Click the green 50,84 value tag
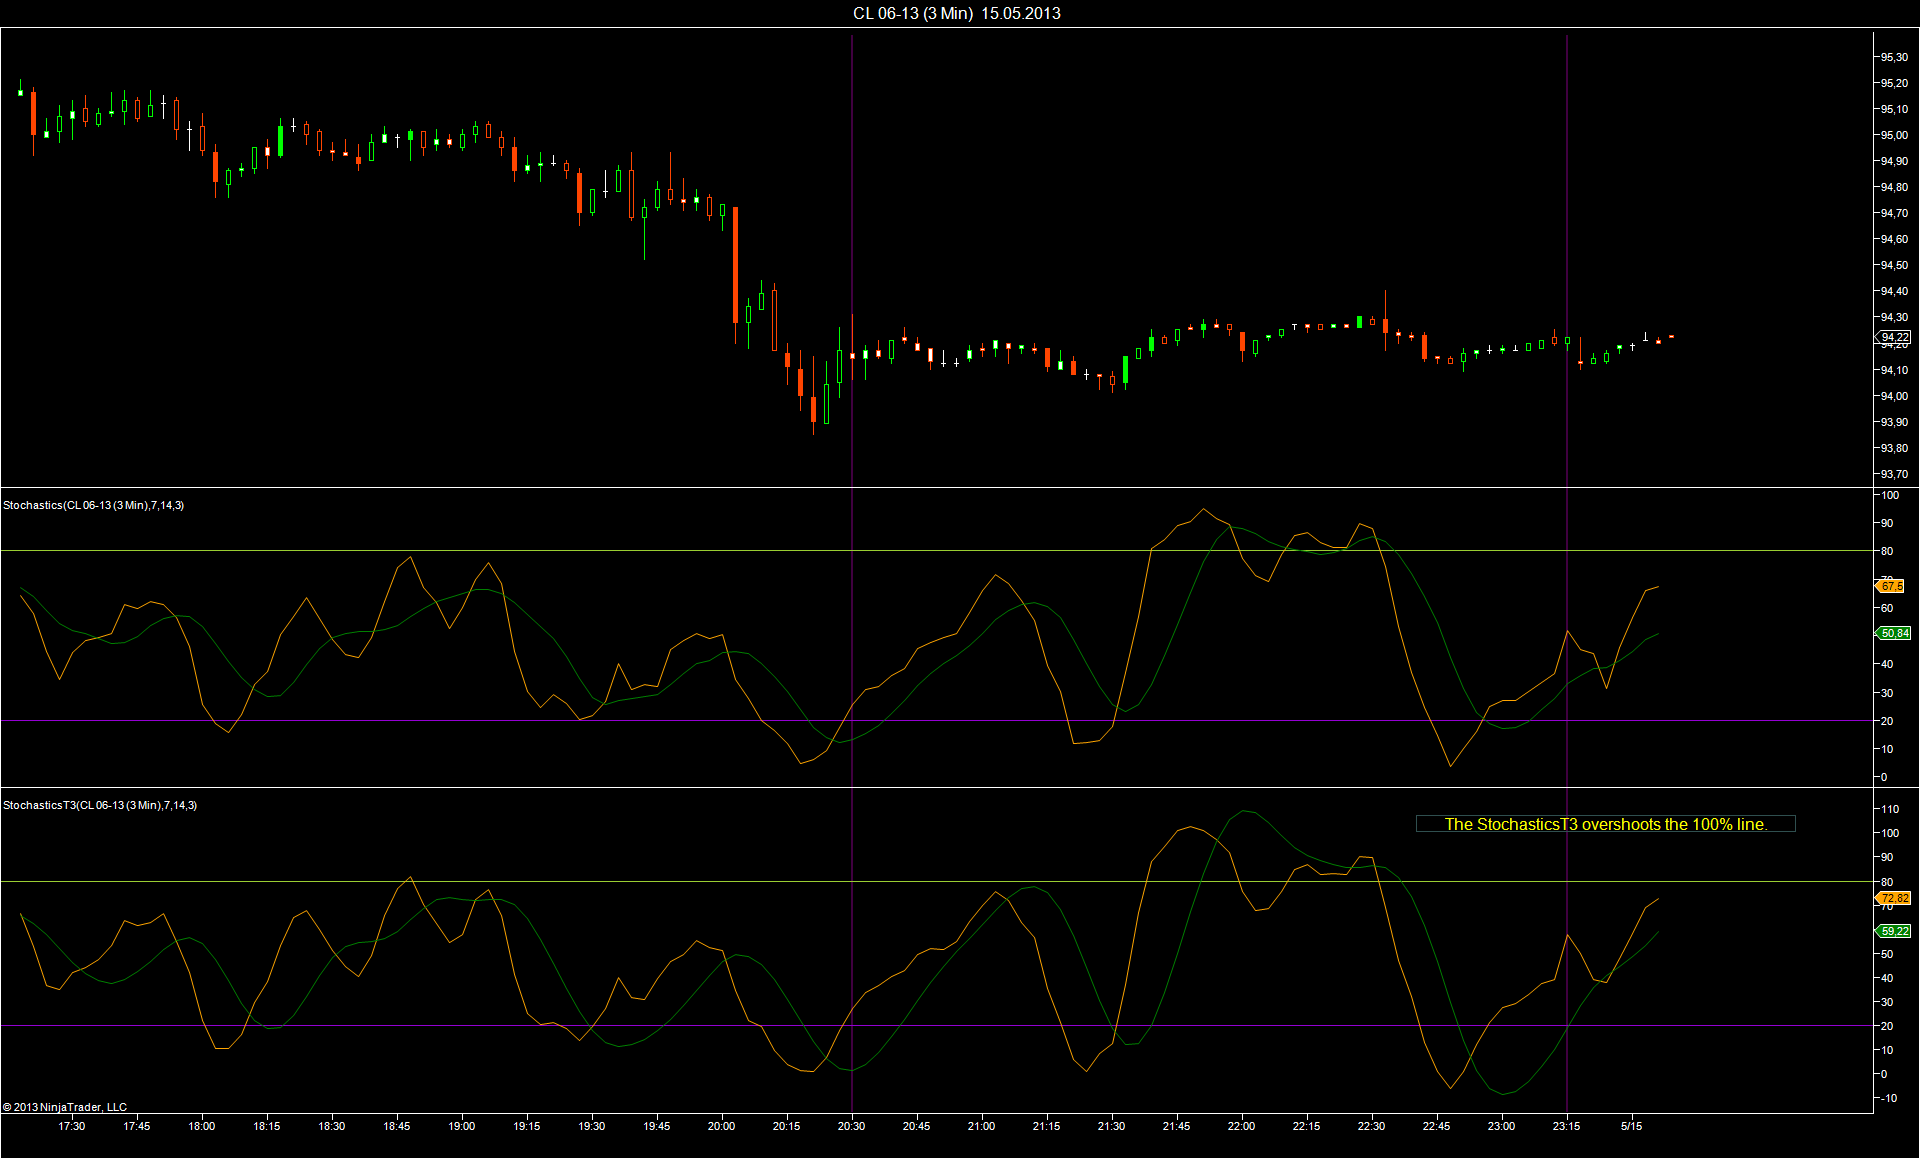The image size is (1920, 1159). pos(1894,633)
